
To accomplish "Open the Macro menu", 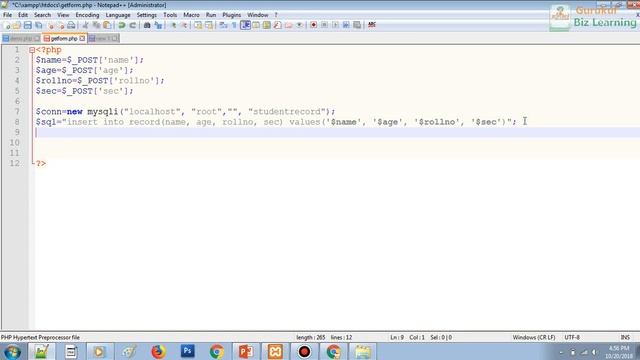I will 191,15.
